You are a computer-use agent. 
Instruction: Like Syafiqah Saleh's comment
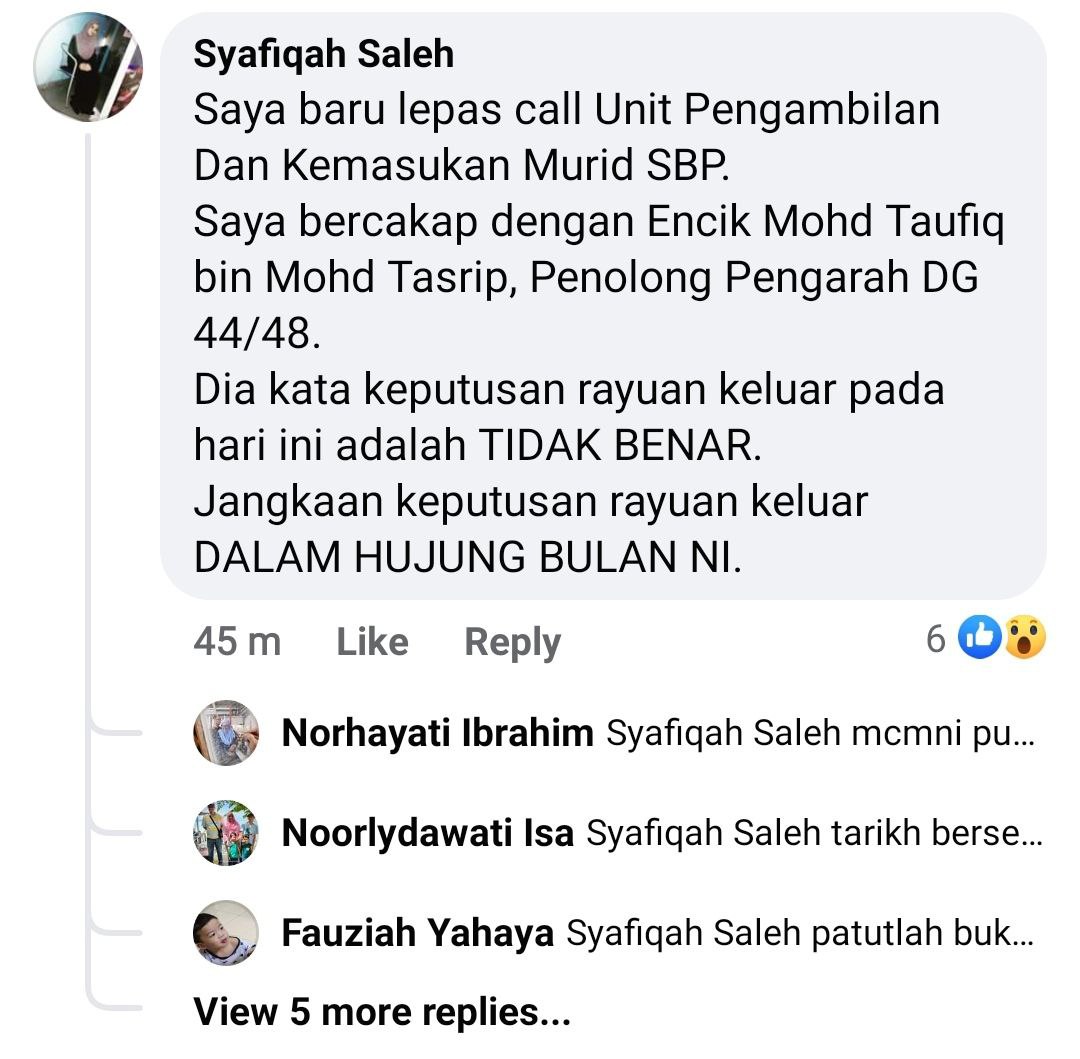pyautogui.click(x=373, y=642)
